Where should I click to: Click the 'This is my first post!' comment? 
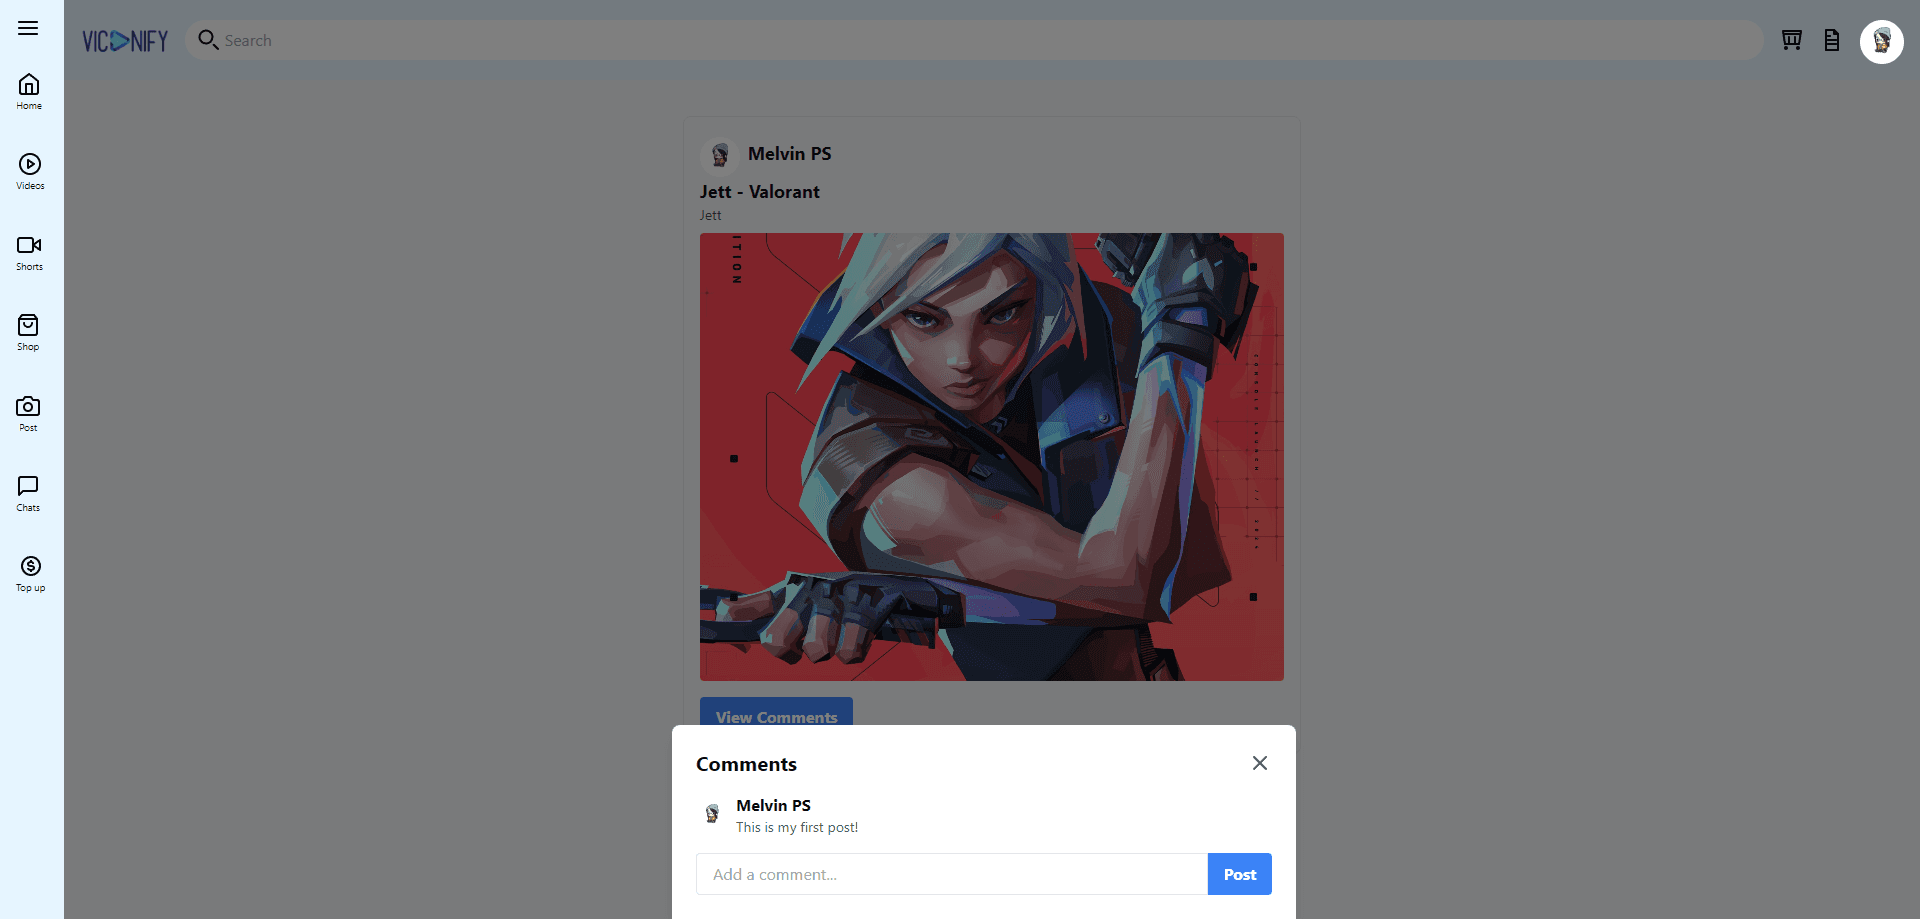pyautogui.click(x=797, y=827)
